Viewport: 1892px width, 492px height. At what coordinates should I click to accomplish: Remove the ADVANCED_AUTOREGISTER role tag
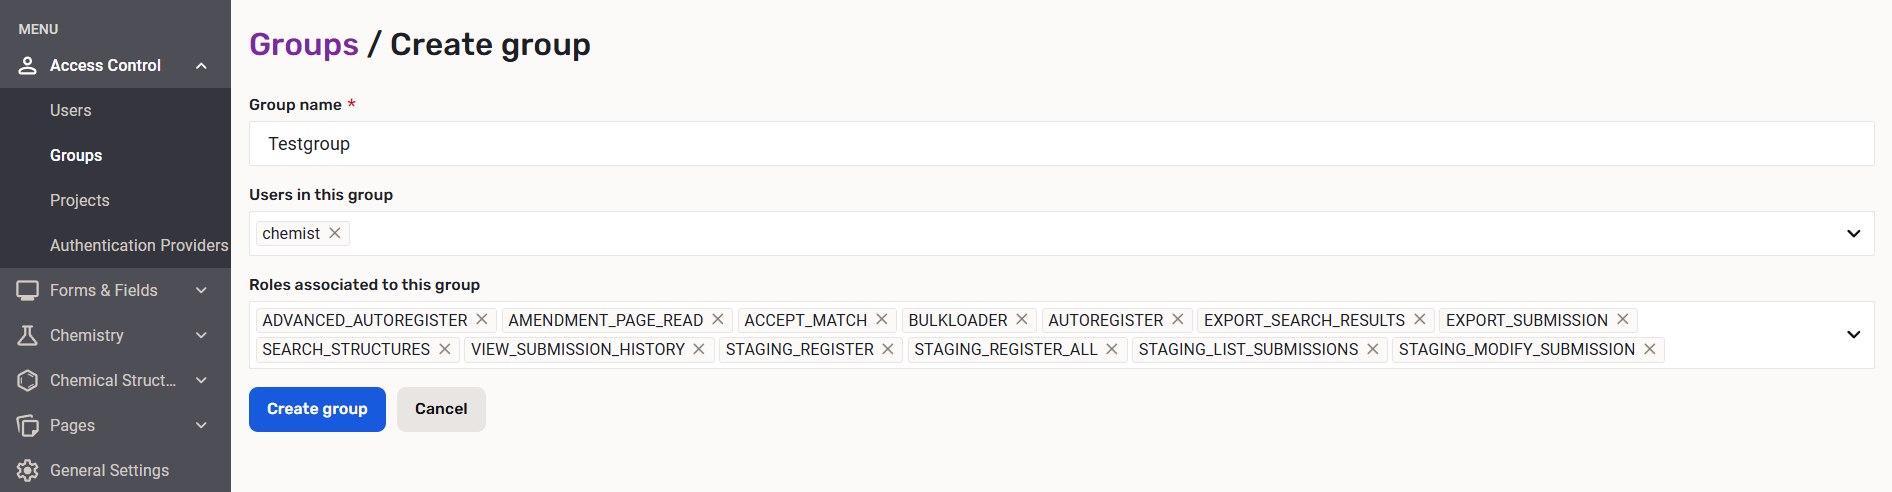[x=482, y=319]
